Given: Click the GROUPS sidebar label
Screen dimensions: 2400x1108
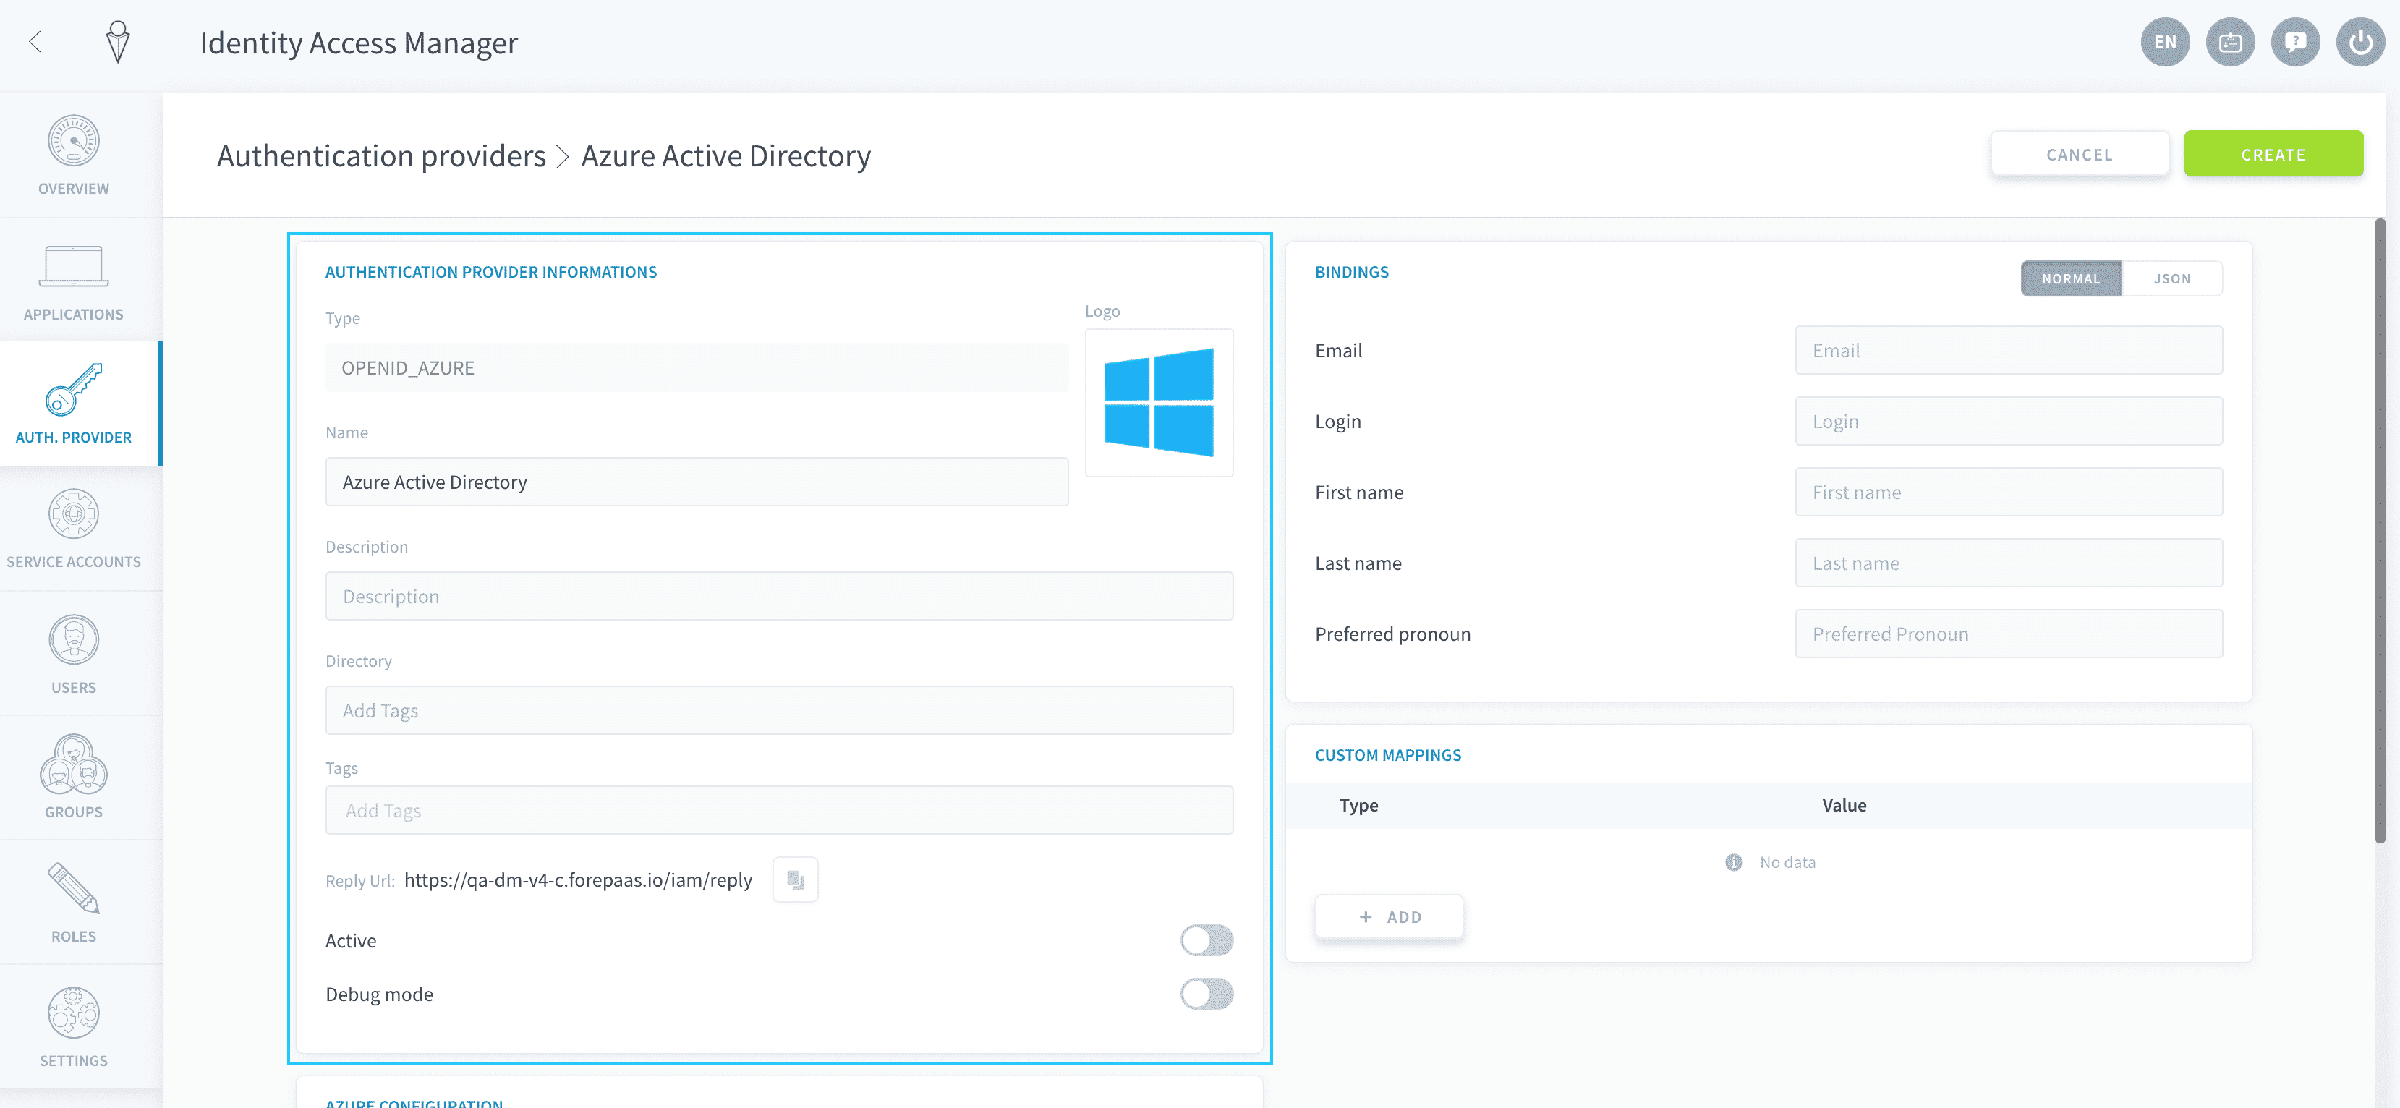Looking at the screenshot, I should tap(74, 812).
